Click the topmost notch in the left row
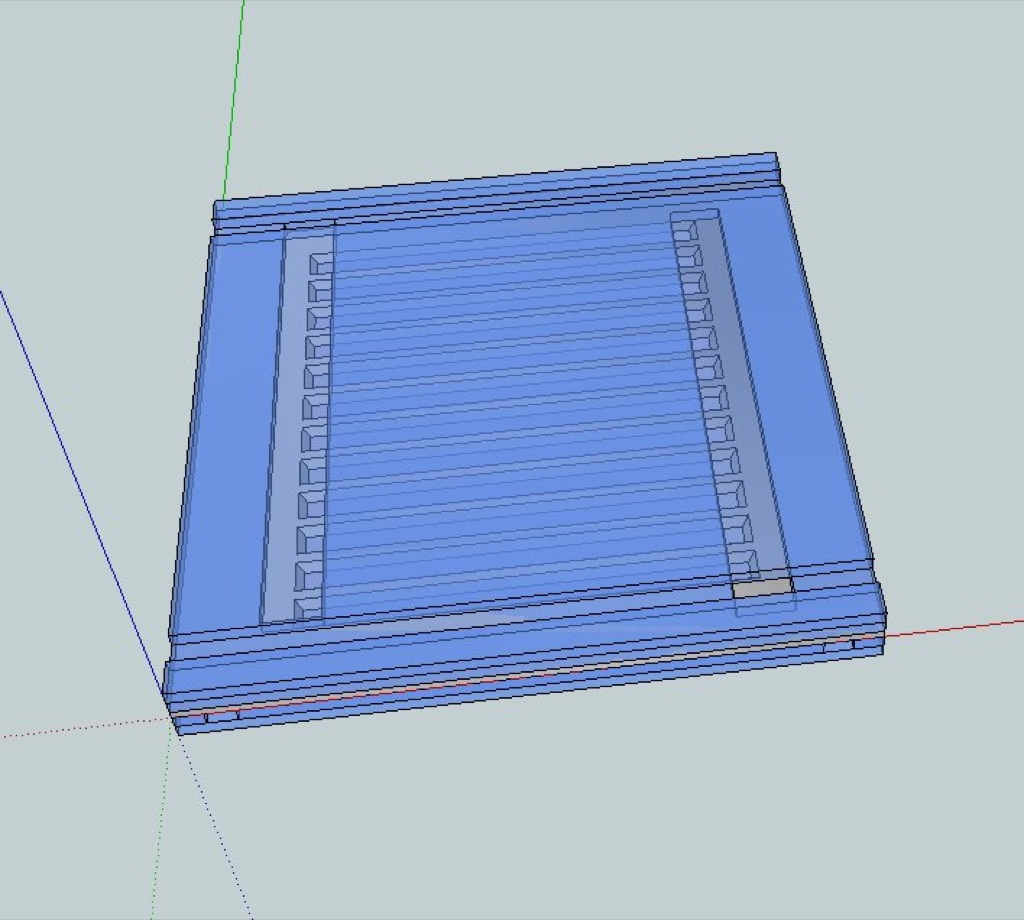 click(320, 263)
